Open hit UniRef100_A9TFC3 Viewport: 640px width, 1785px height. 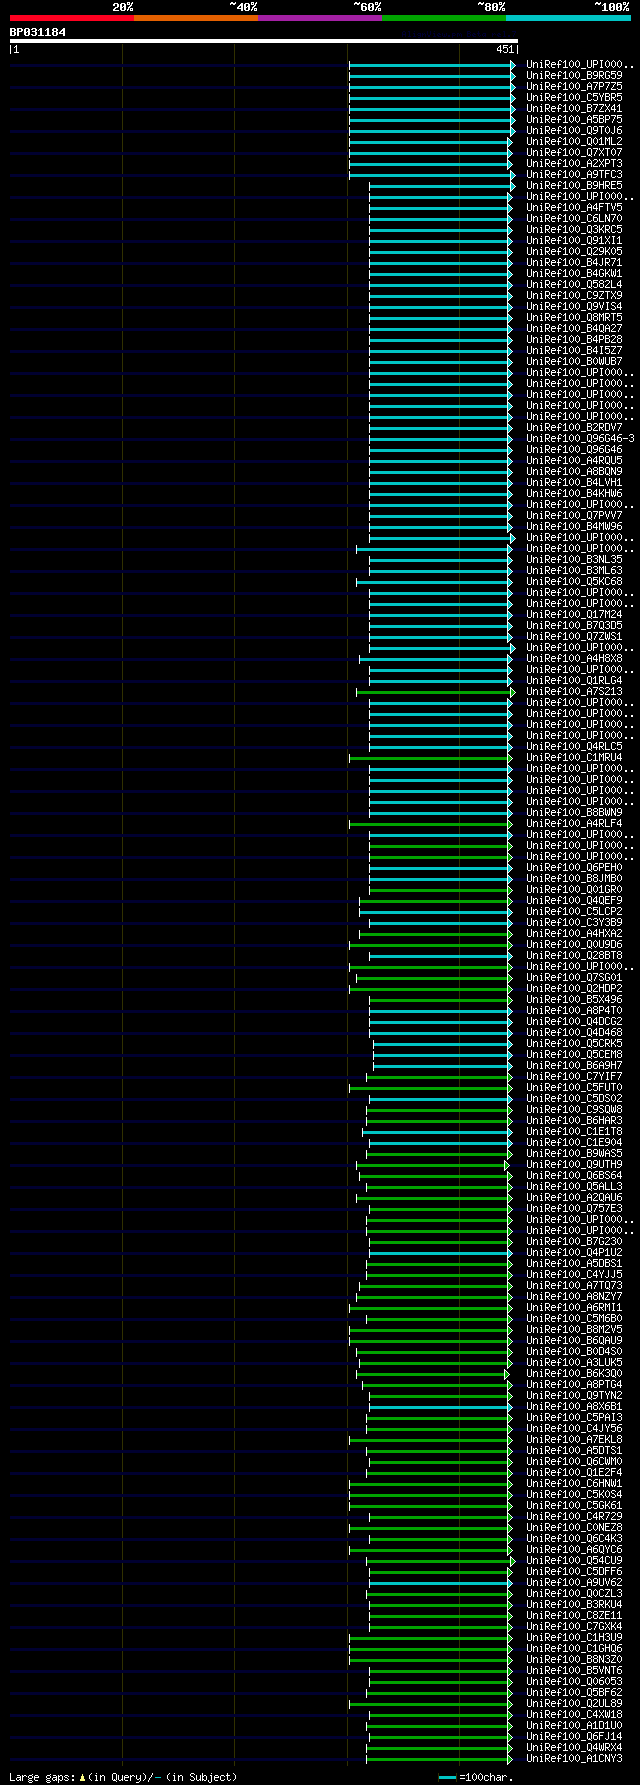point(574,174)
